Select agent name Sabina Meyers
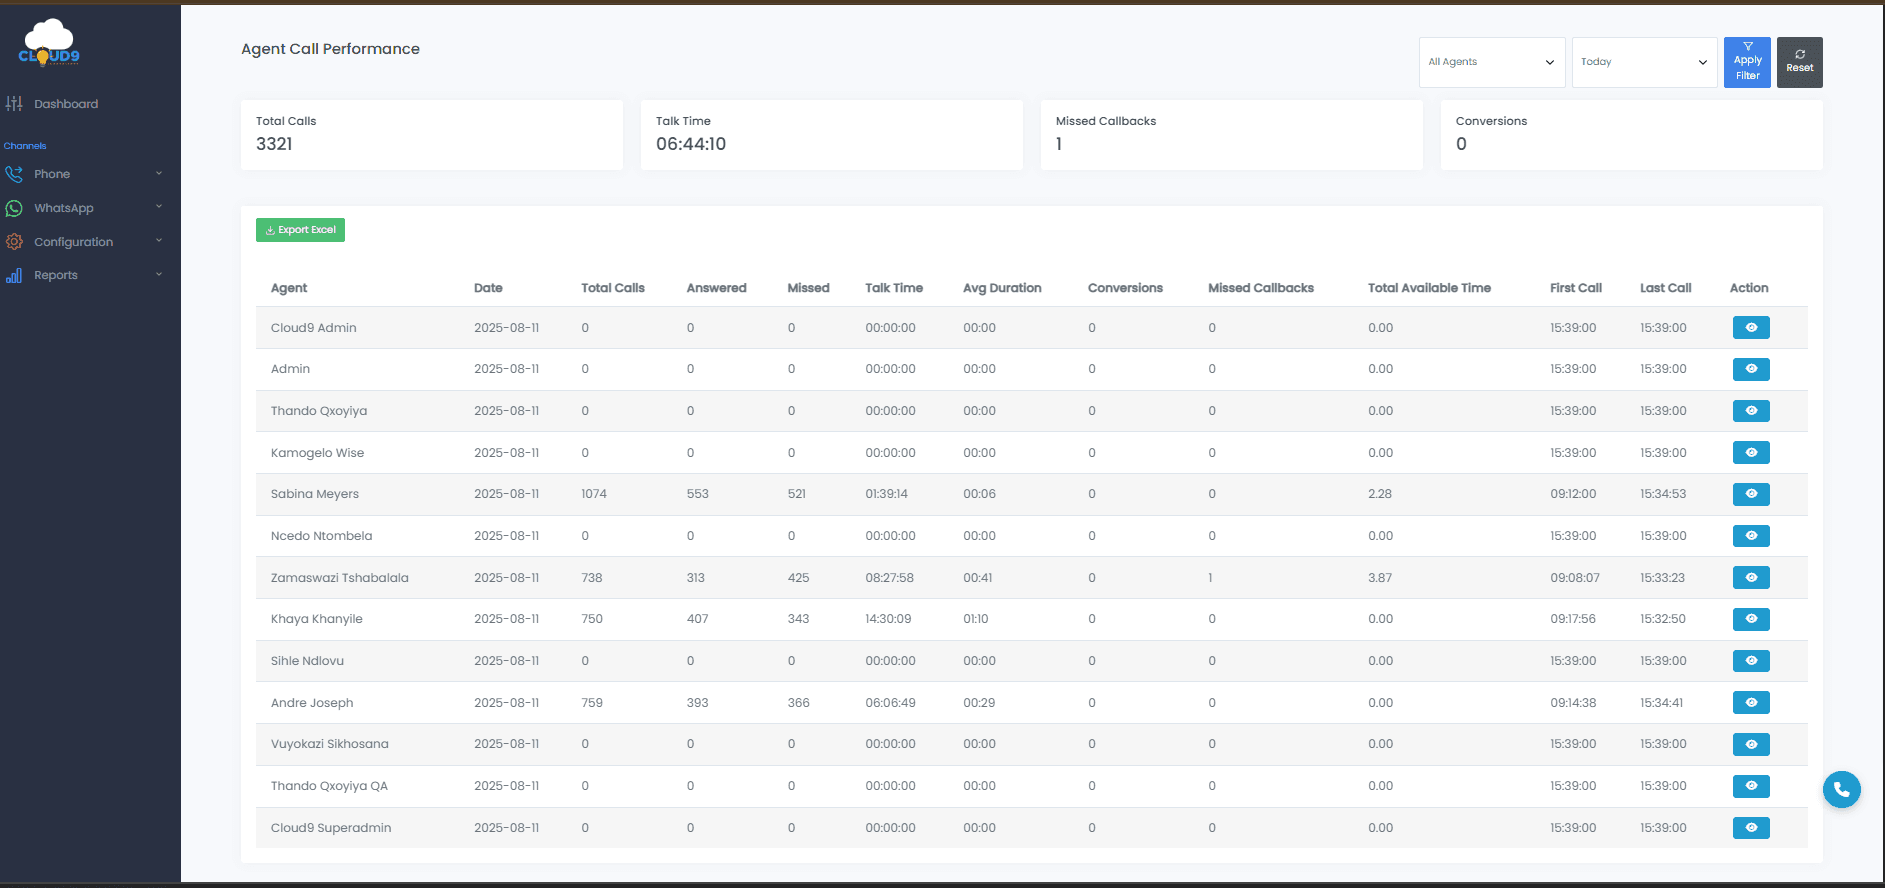Screen dimensions: 1885x888 [x=315, y=494]
